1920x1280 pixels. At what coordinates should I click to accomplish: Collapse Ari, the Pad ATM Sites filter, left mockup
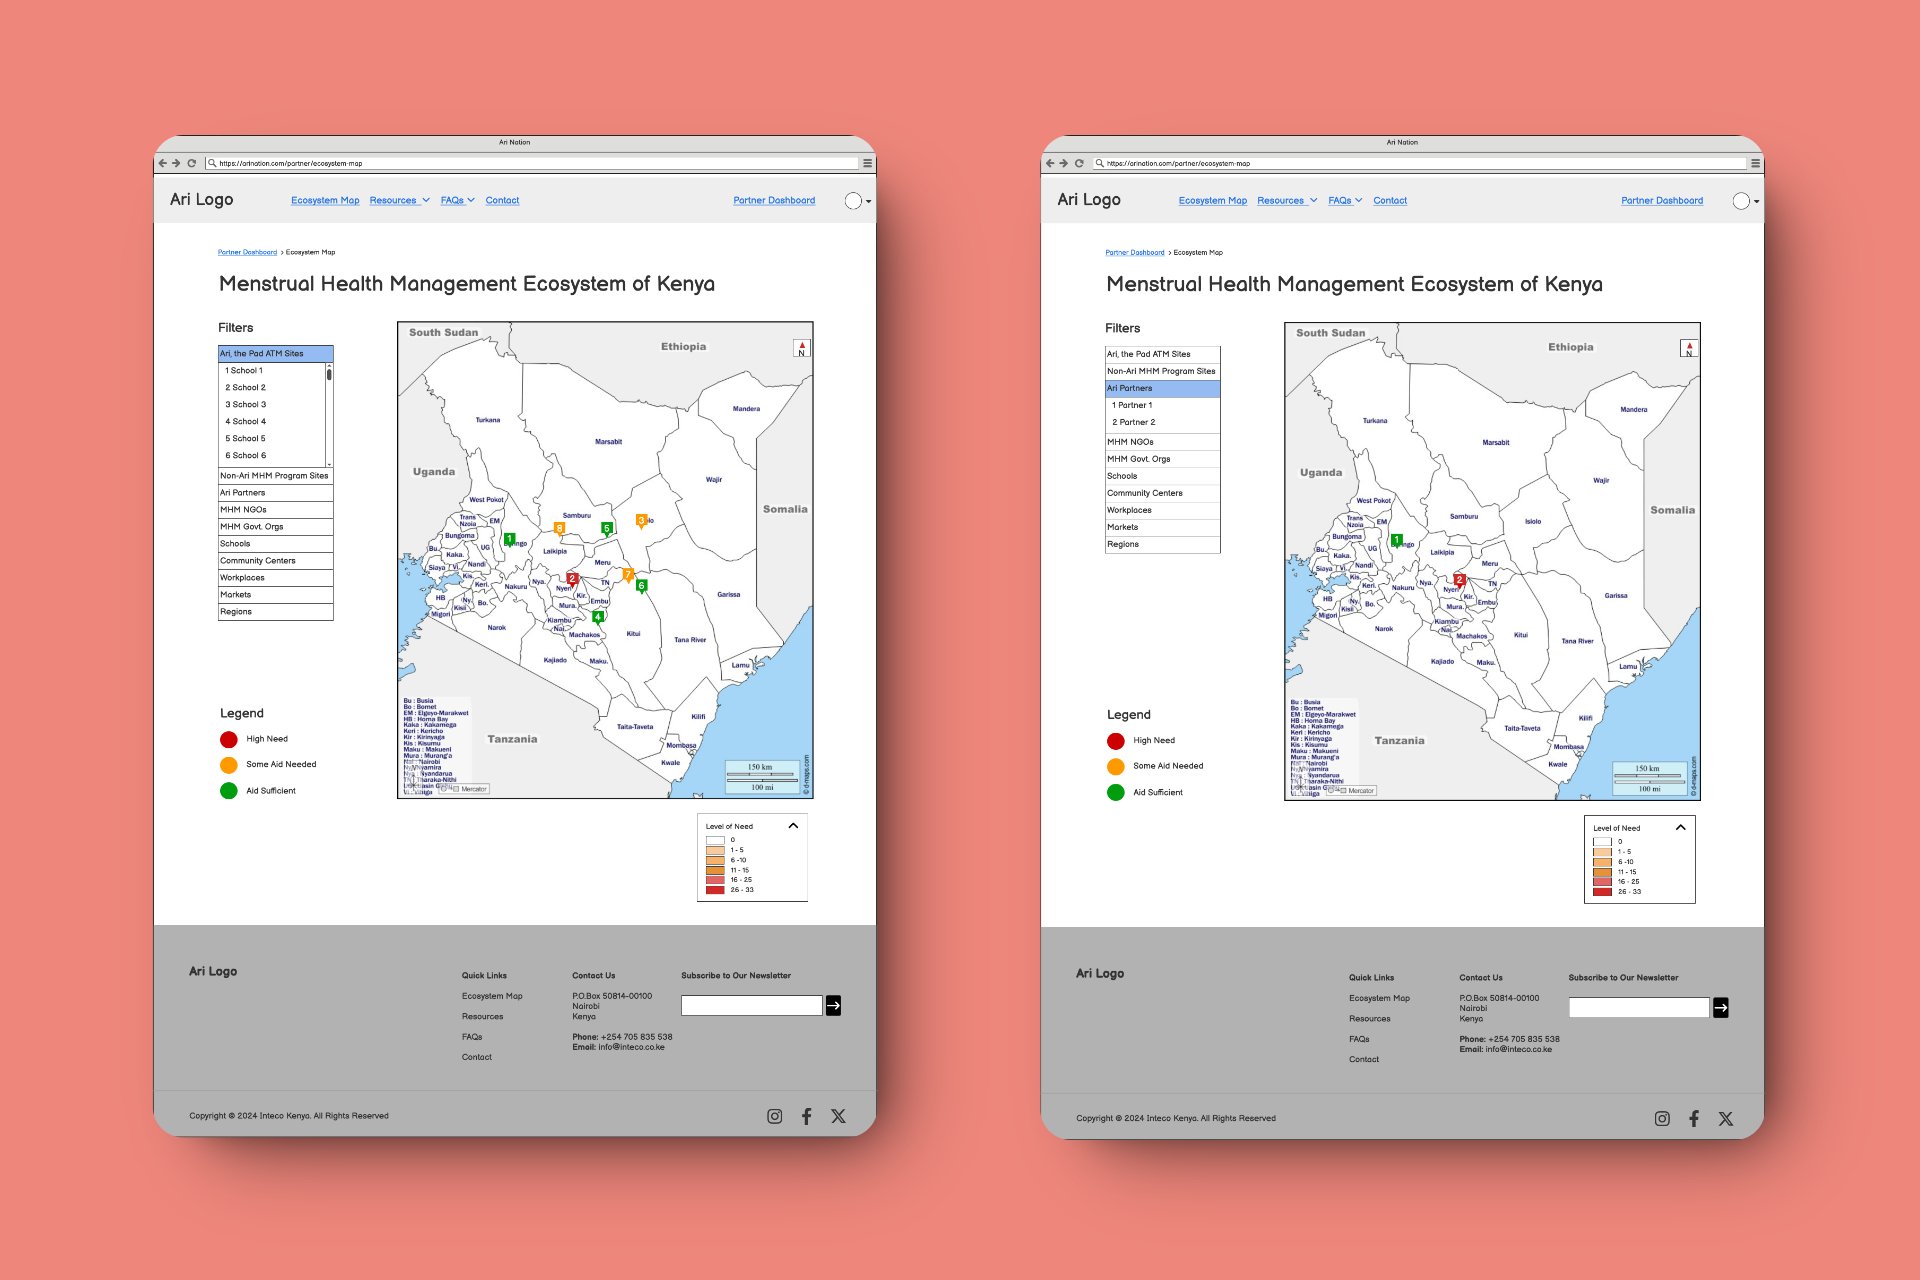click(276, 353)
